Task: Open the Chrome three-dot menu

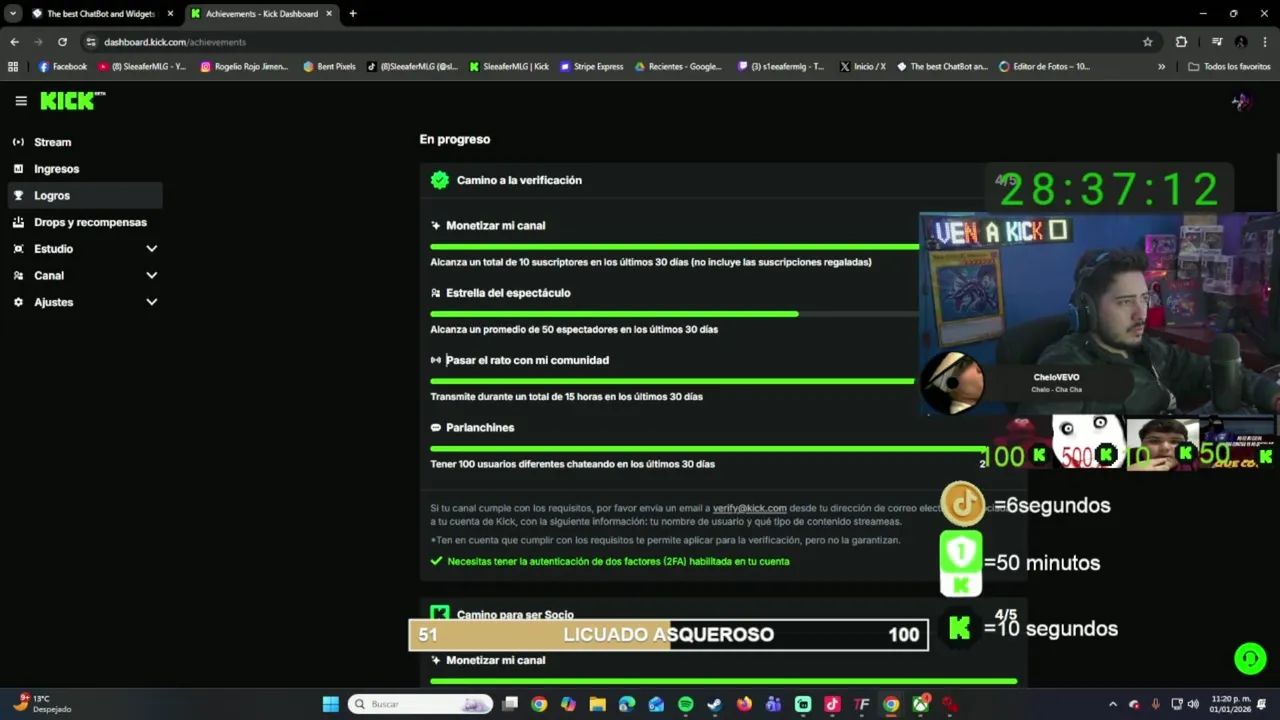Action: pyautogui.click(x=1265, y=42)
